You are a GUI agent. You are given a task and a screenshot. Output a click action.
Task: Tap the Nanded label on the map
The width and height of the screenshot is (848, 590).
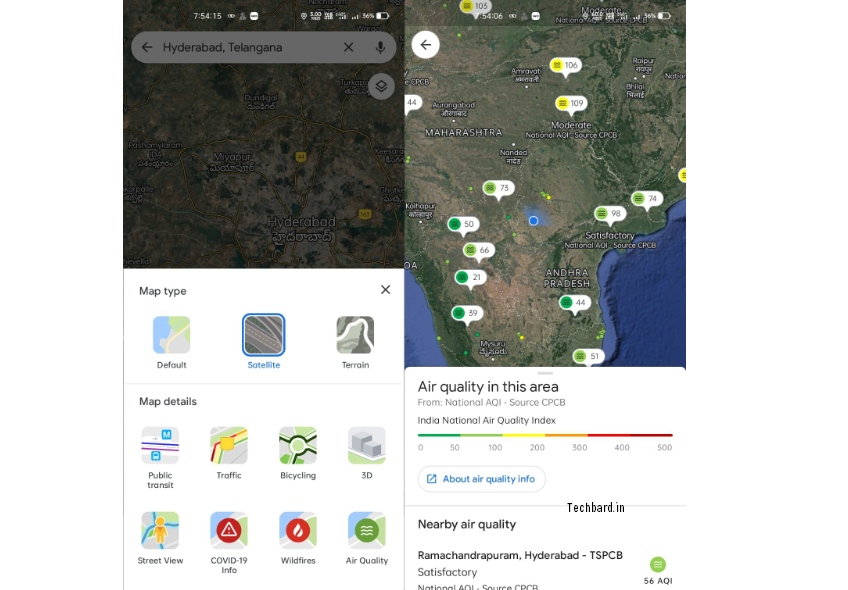pos(513,157)
